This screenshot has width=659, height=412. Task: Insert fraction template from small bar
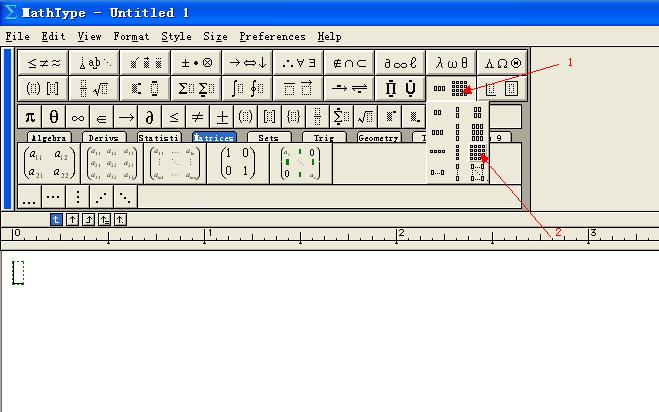(x=317, y=117)
